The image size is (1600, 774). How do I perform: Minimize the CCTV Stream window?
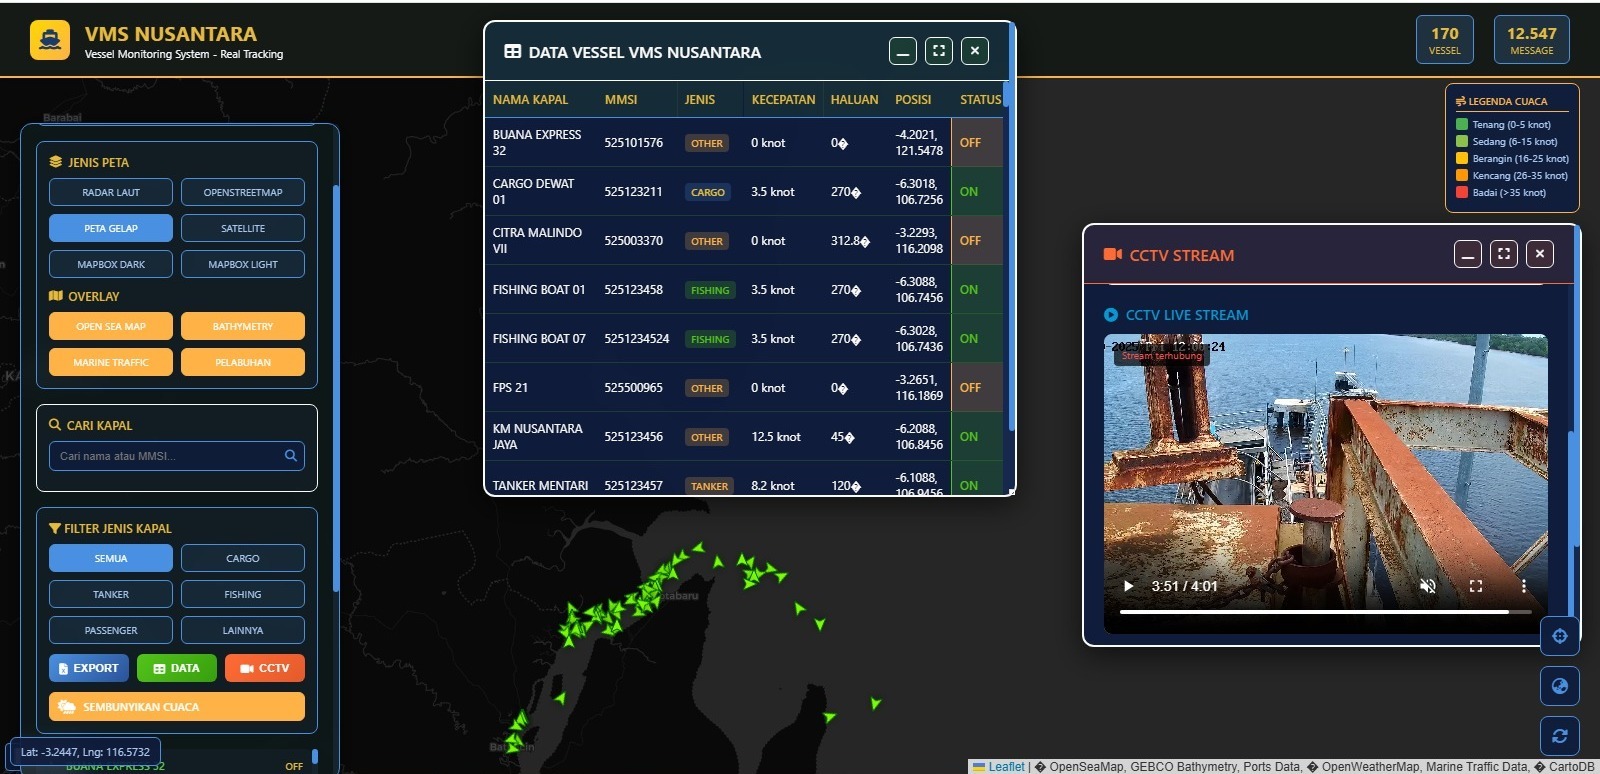(1468, 254)
